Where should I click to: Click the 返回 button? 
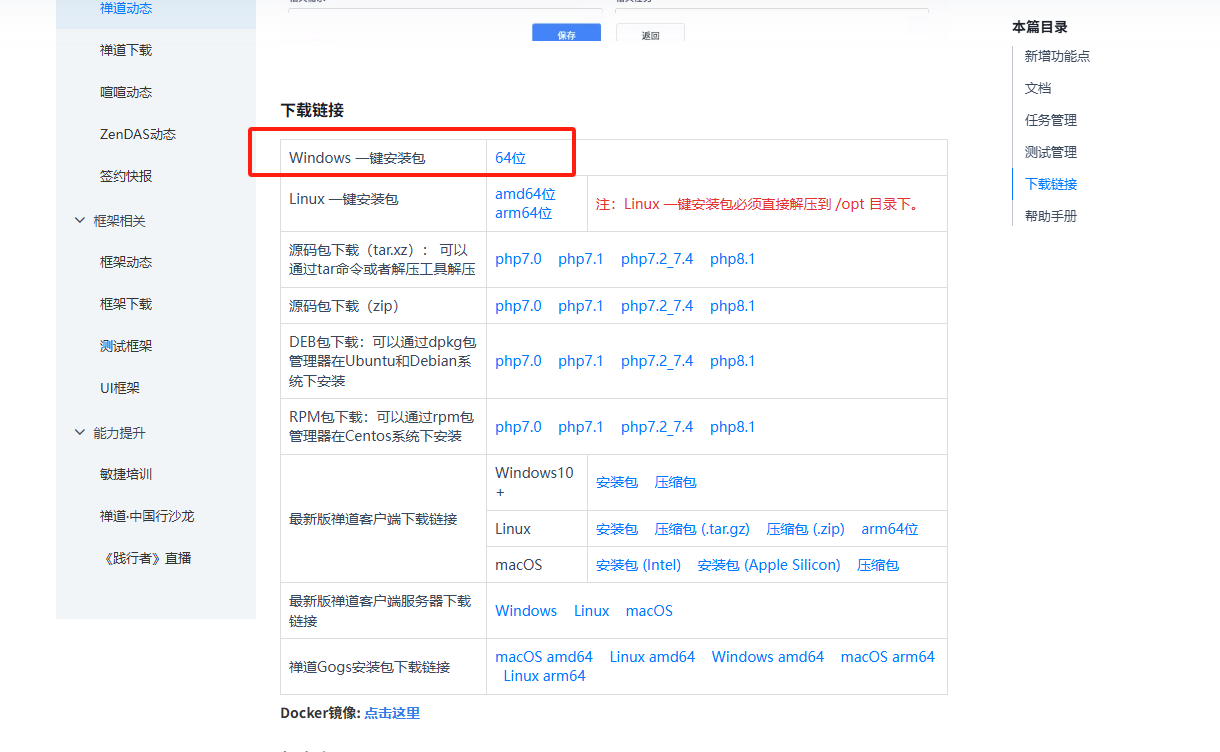[x=650, y=34]
